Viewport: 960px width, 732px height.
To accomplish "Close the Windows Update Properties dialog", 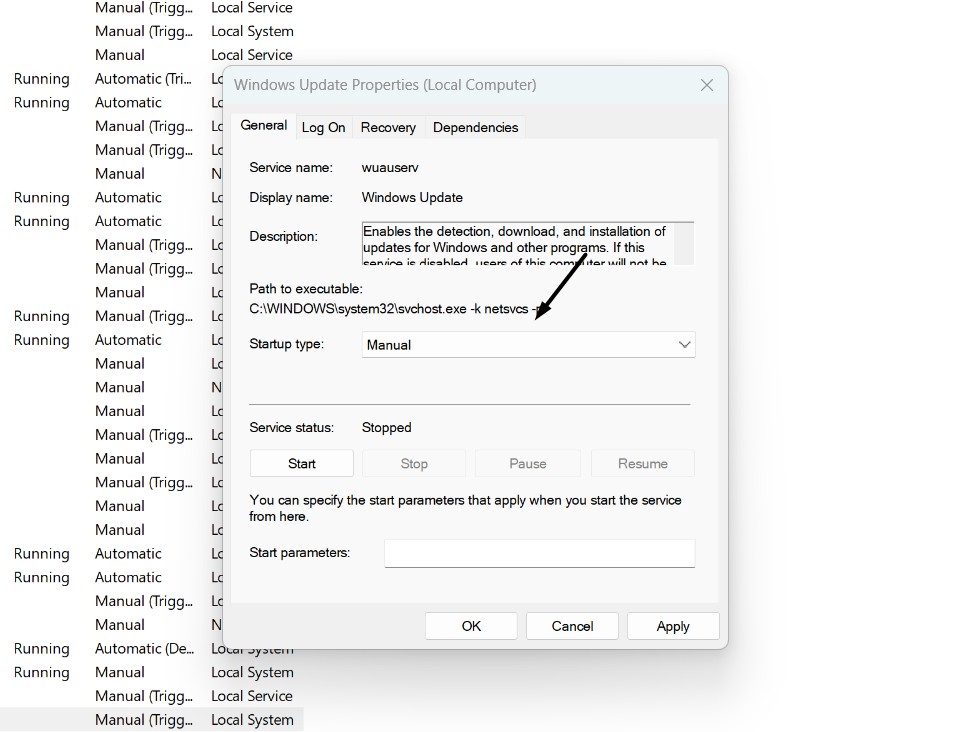I will [706, 85].
